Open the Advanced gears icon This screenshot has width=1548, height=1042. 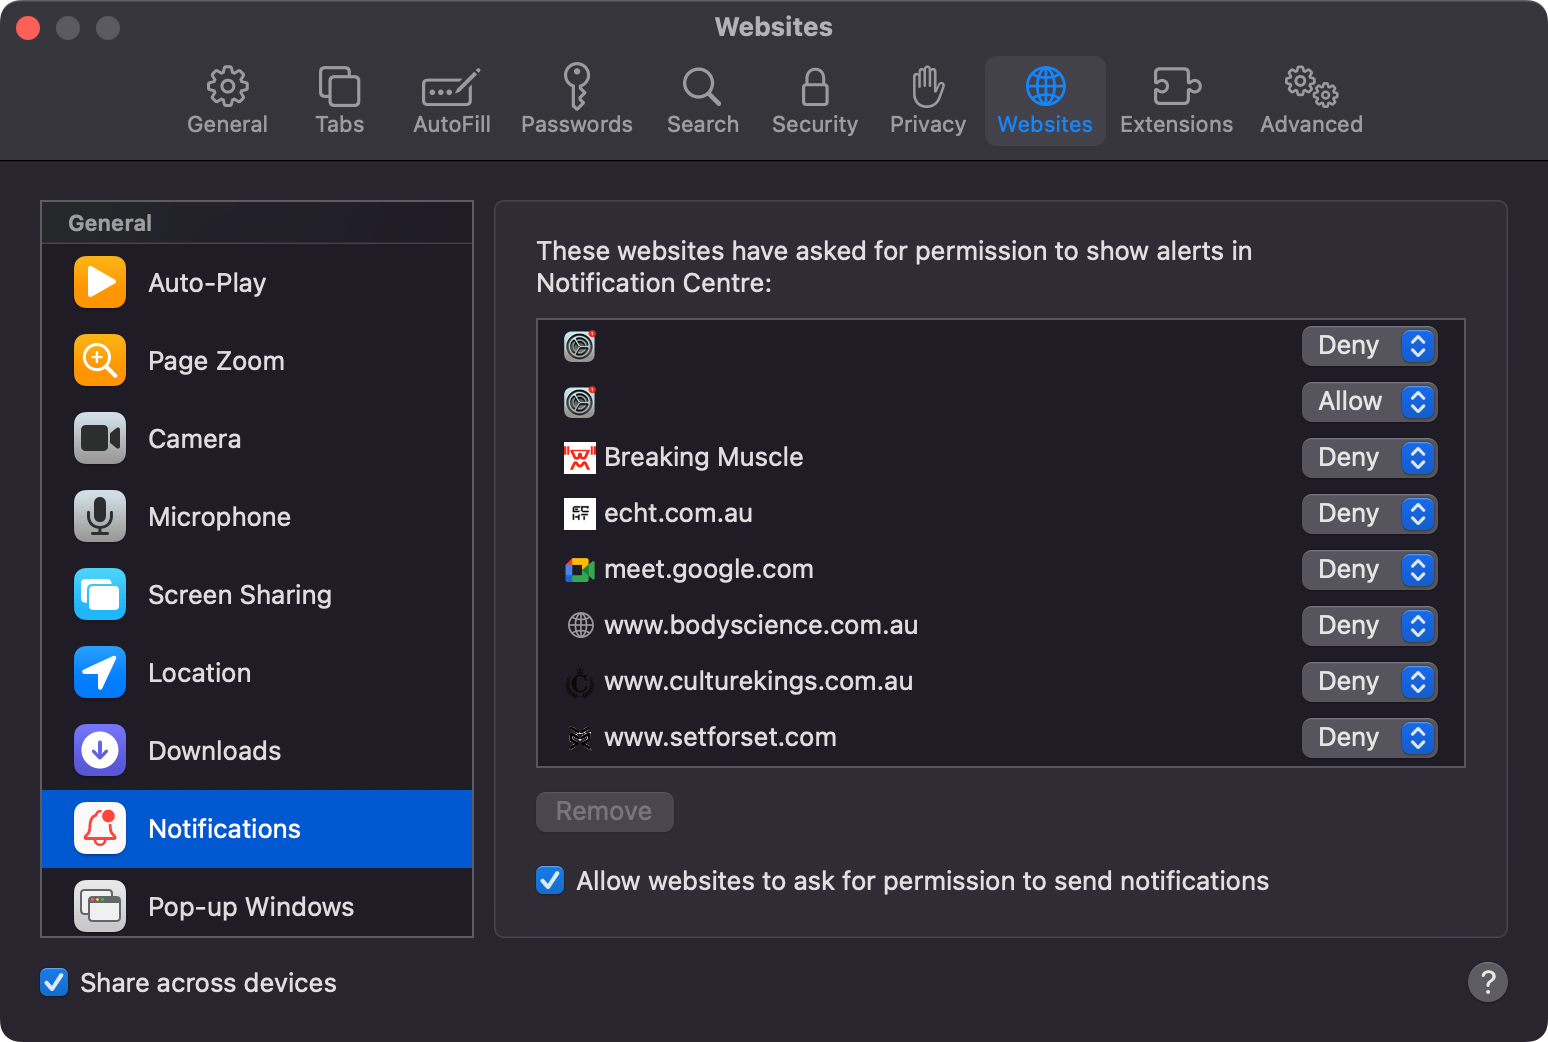pyautogui.click(x=1311, y=87)
